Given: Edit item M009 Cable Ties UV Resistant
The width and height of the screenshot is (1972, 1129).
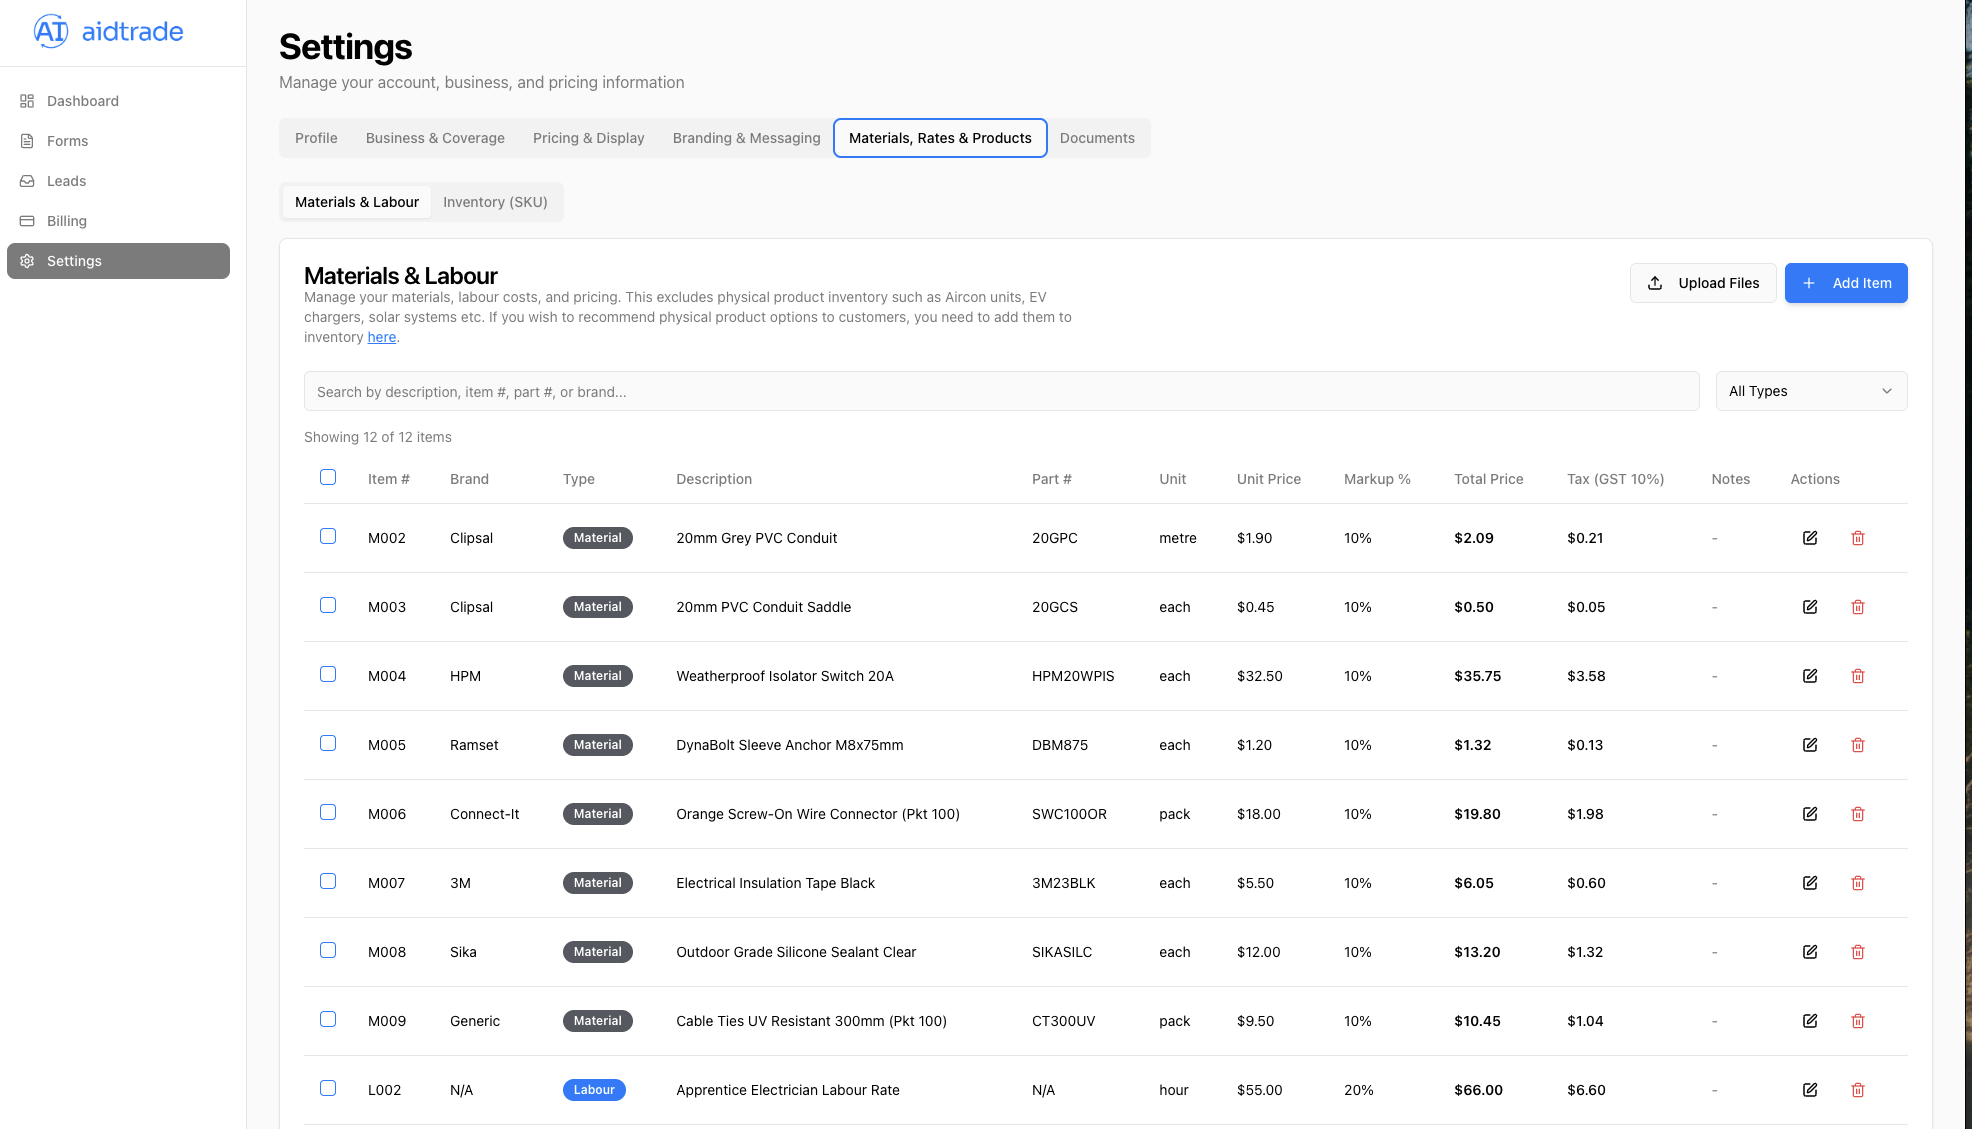Looking at the screenshot, I should click(1810, 1021).
